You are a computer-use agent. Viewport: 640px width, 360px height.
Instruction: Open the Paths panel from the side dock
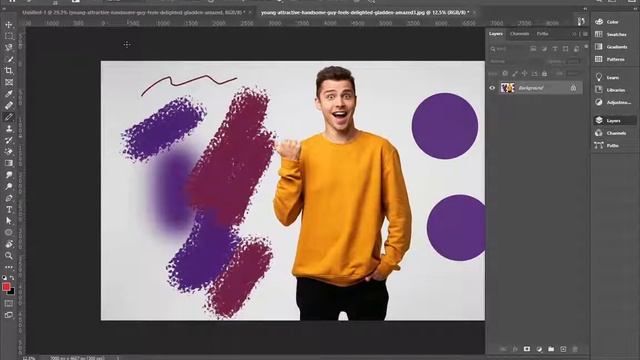point(613,145)
